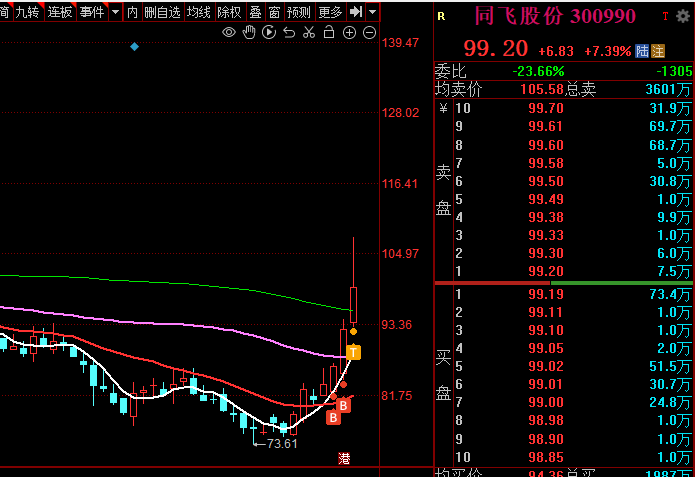Zoom out with the minus circle icon
The image size is (695, 477).
point(369,33)
